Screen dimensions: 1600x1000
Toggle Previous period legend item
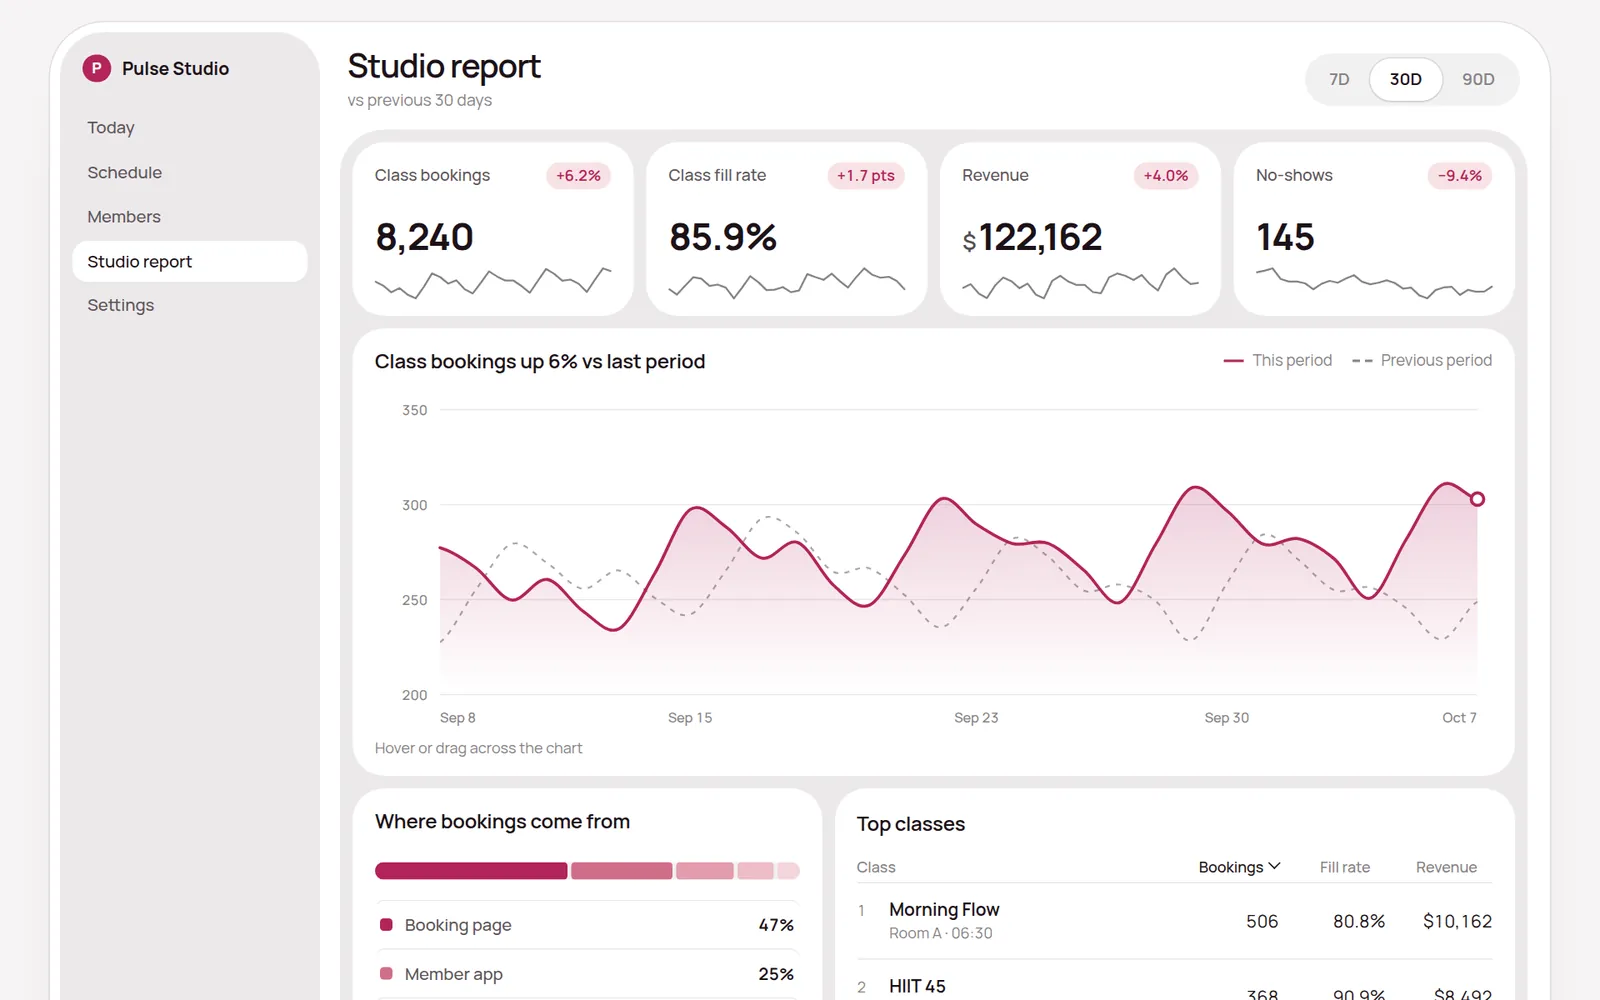pos(1421,360)
